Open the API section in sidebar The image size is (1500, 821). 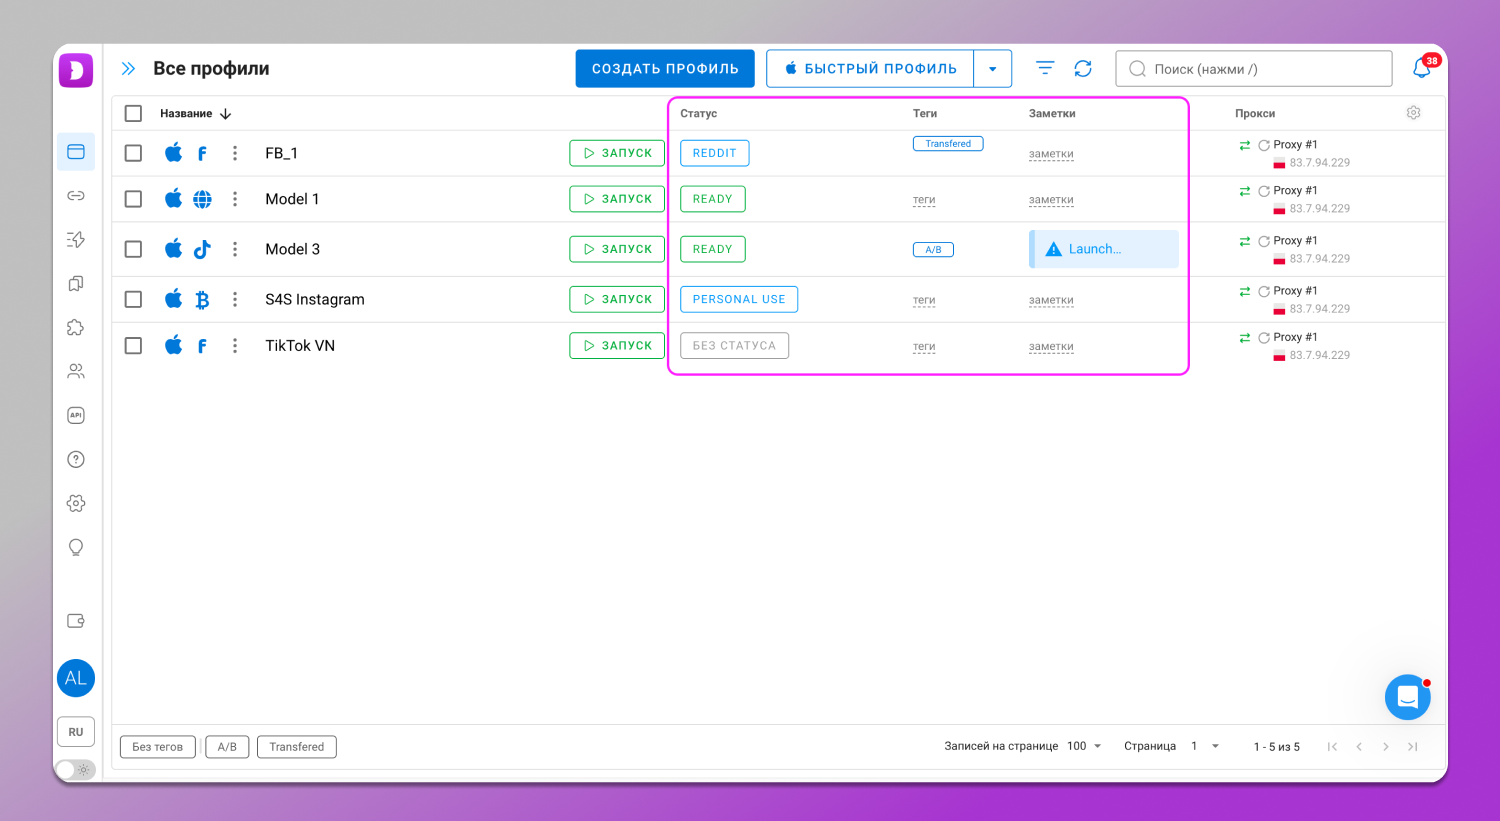(x=76, y=416)
